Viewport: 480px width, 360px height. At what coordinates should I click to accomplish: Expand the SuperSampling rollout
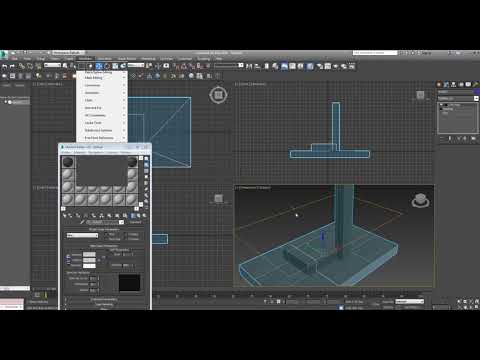click(104, 304)
